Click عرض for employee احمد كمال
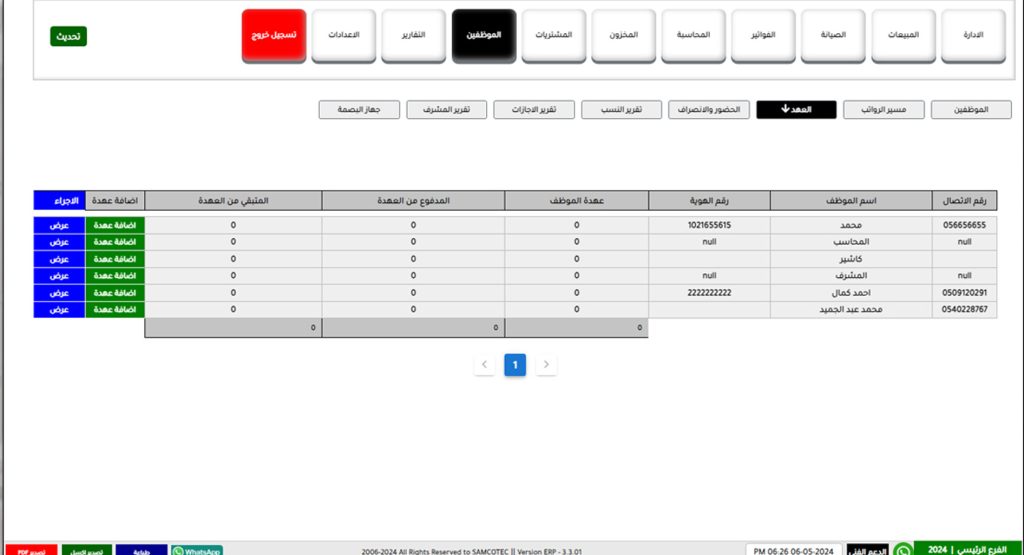This screenshot has width=1024, height=555. pyautogui.click(x=59, y=293)
